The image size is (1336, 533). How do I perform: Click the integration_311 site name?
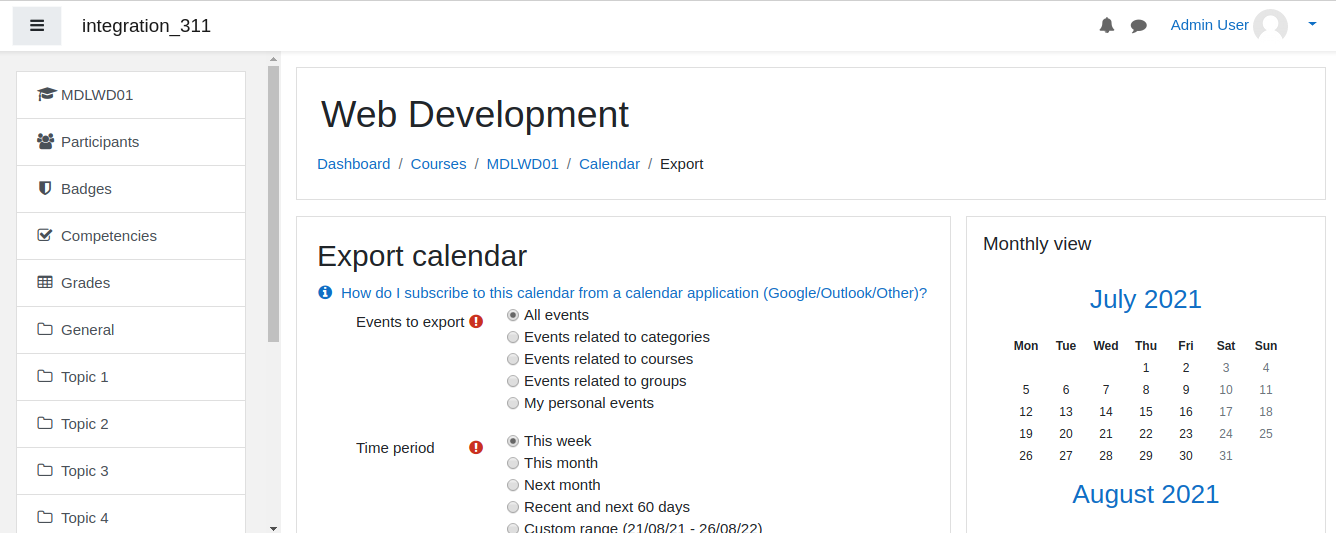(x=147, y=26)
